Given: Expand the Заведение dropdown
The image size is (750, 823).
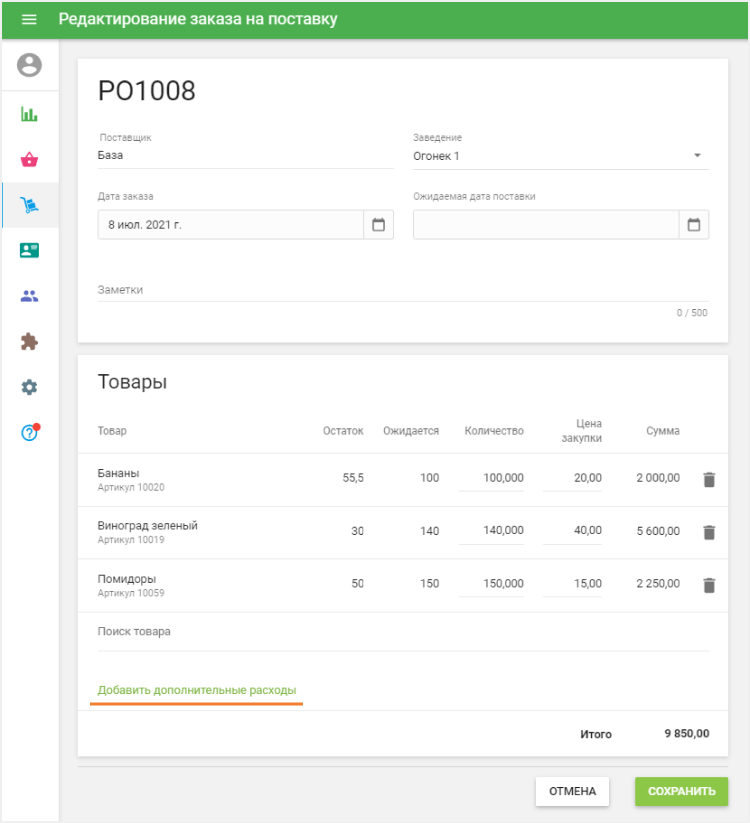Looking at the screenshot, I should click(697, 156).
